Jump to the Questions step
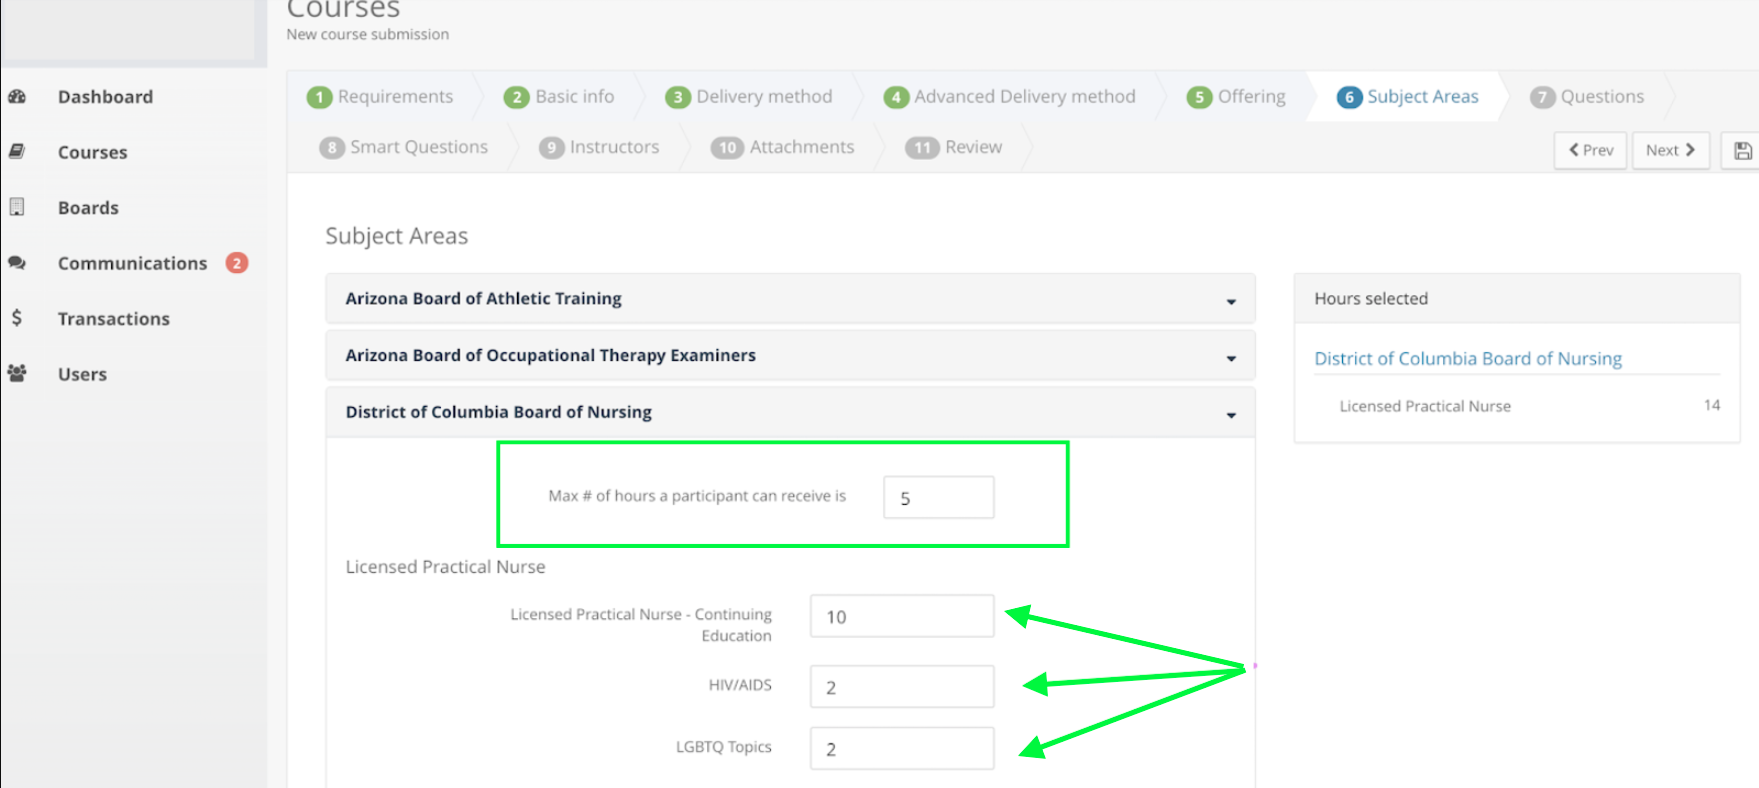This screenshot has height=788, width=1759. pos(1602,97)
